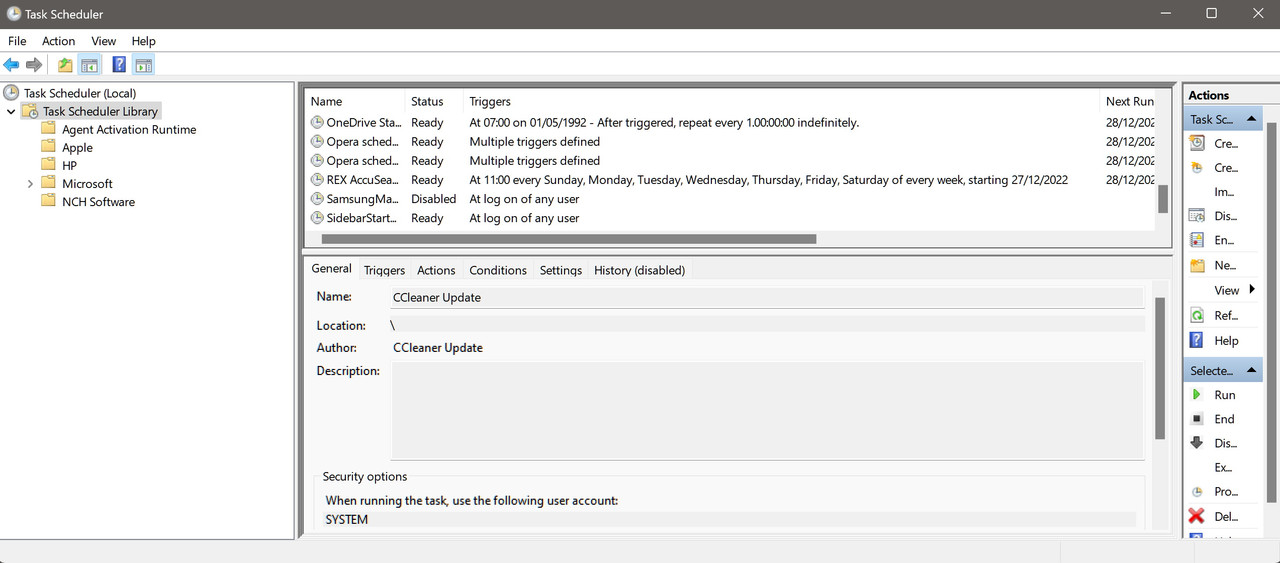Click the Disabled status of SamsungMa...
1280x563 pixels.
pos(433,199)
